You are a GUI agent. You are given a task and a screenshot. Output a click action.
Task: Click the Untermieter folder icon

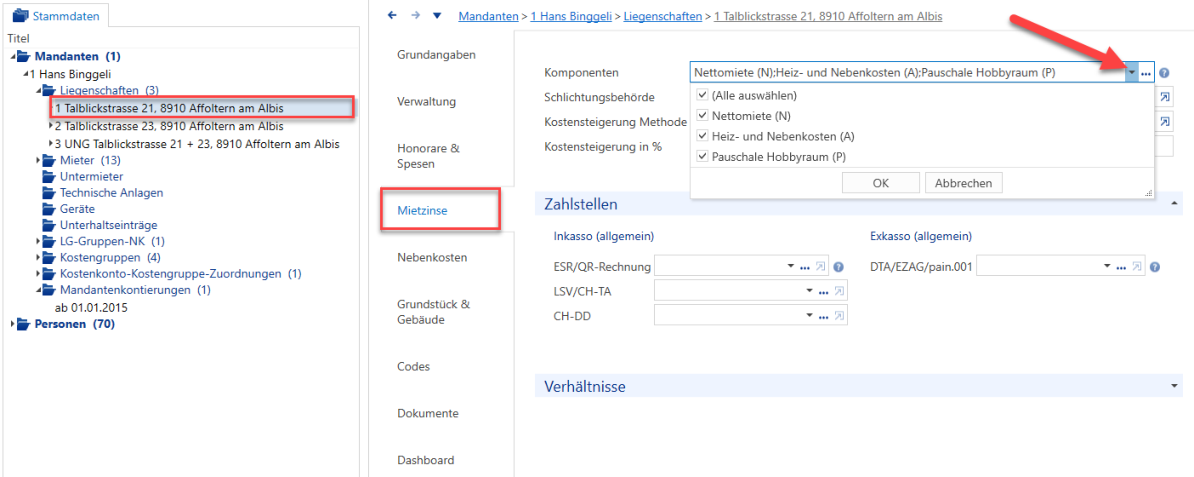click(50, 177)
